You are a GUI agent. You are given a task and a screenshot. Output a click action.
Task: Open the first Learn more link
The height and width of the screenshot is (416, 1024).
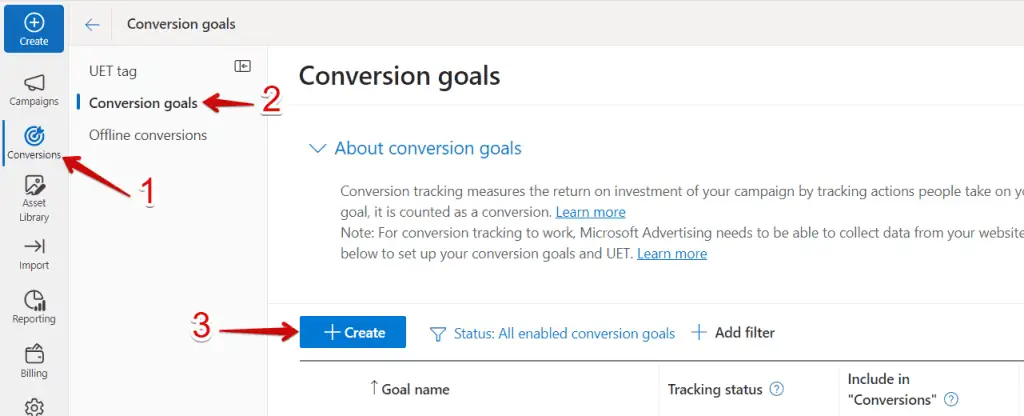click(x=590, y=212)
